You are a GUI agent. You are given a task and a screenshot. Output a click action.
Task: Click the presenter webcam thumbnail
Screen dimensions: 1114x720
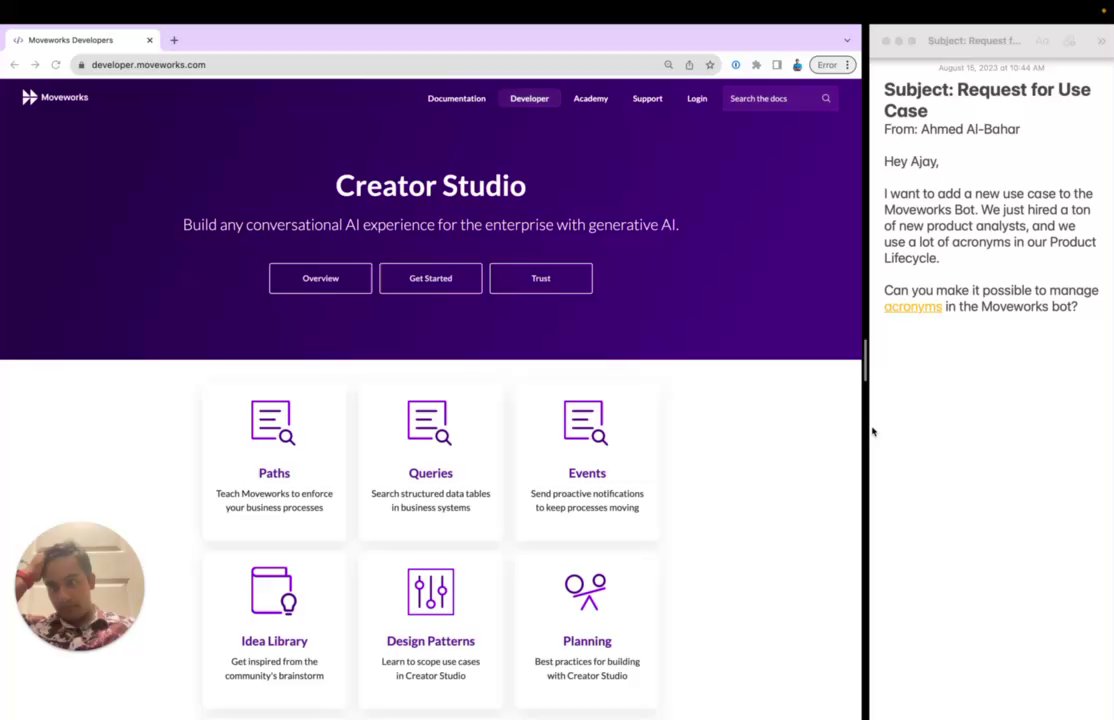[80, 587]
